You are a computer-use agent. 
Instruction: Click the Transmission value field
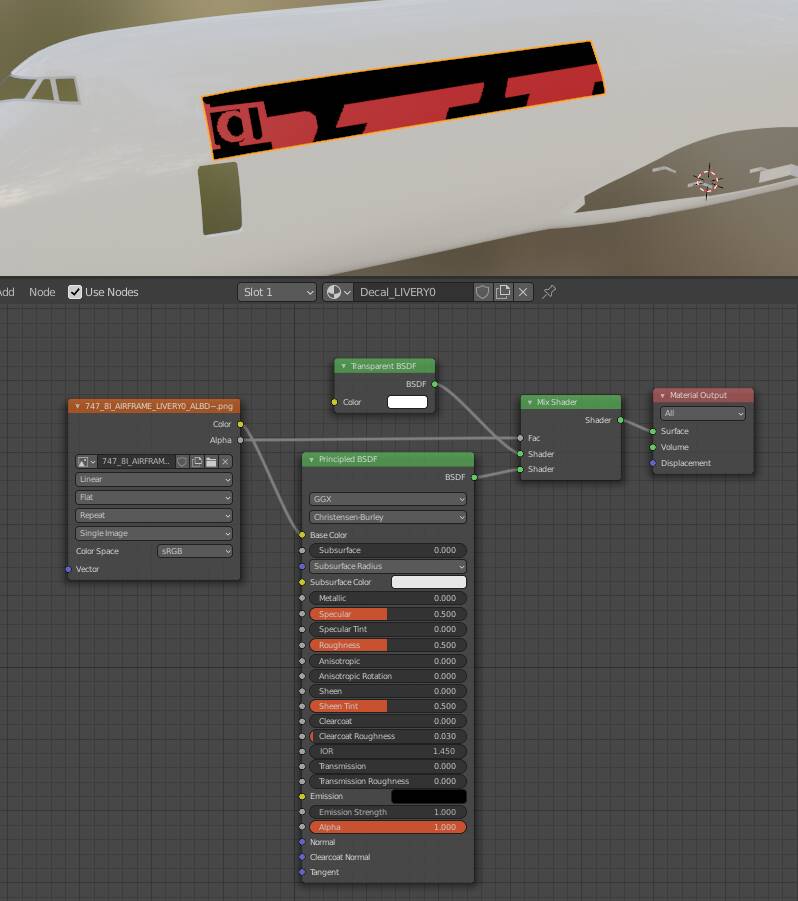pyautogui.click(x=388, y=766)
